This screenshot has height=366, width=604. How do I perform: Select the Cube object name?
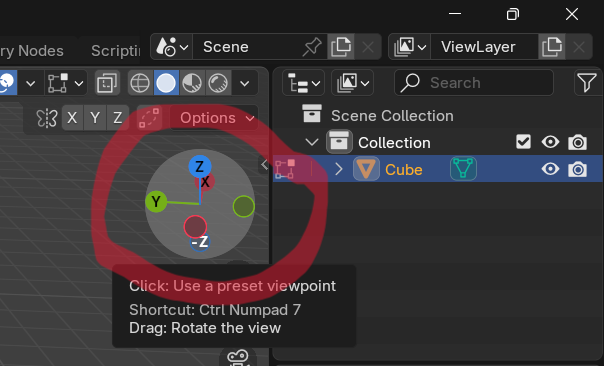[403, 170]
